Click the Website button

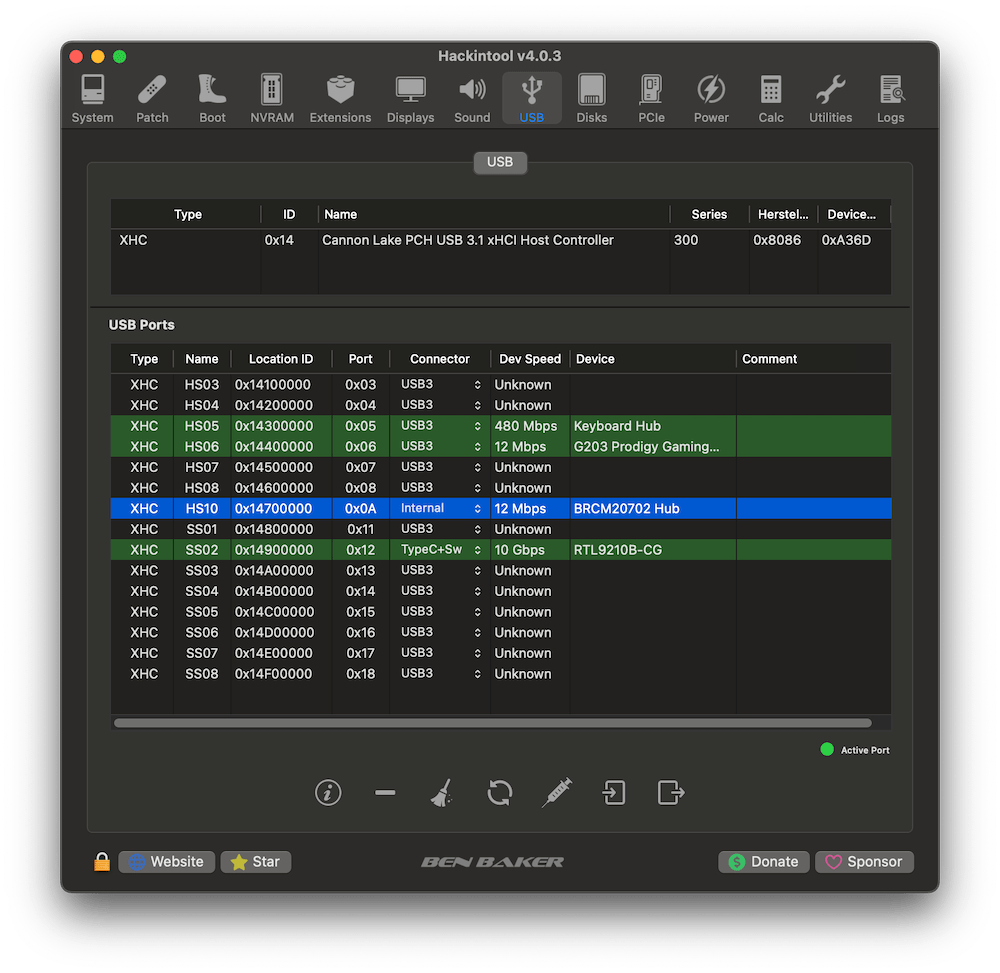point(166,861)
